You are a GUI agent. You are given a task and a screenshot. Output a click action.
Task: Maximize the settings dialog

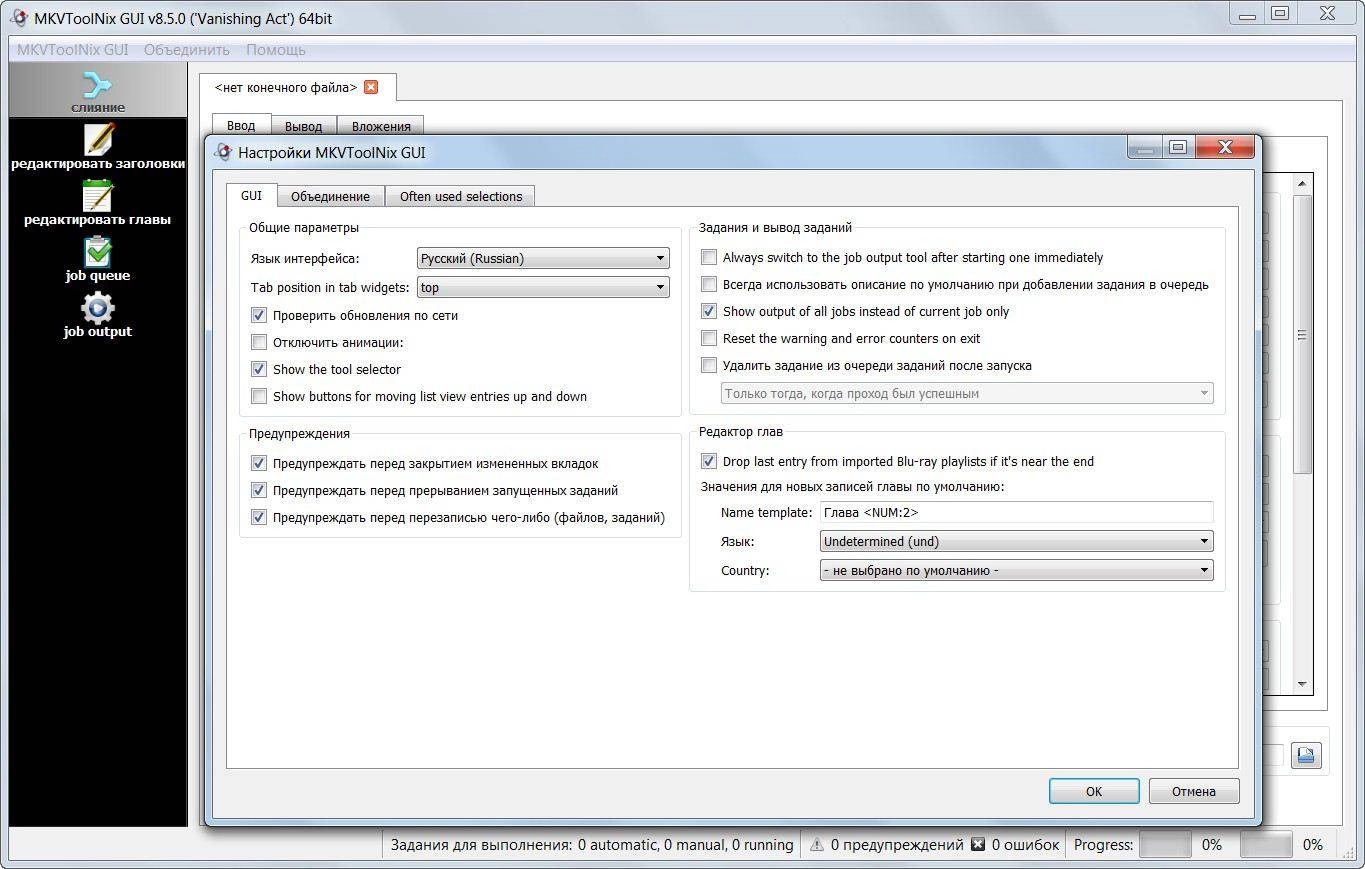(x=1178, y=147)
